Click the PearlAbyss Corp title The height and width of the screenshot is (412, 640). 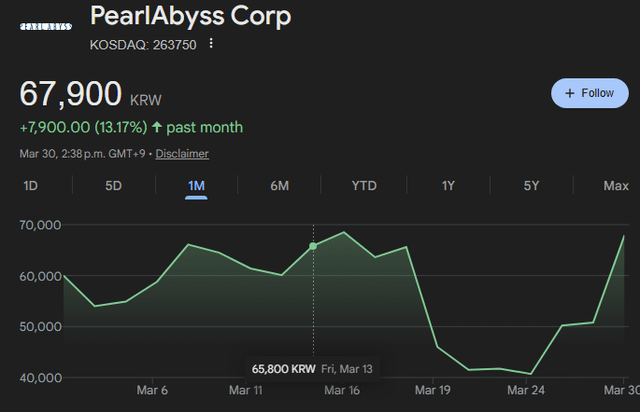pyautogui.click(x=191, y=16)
